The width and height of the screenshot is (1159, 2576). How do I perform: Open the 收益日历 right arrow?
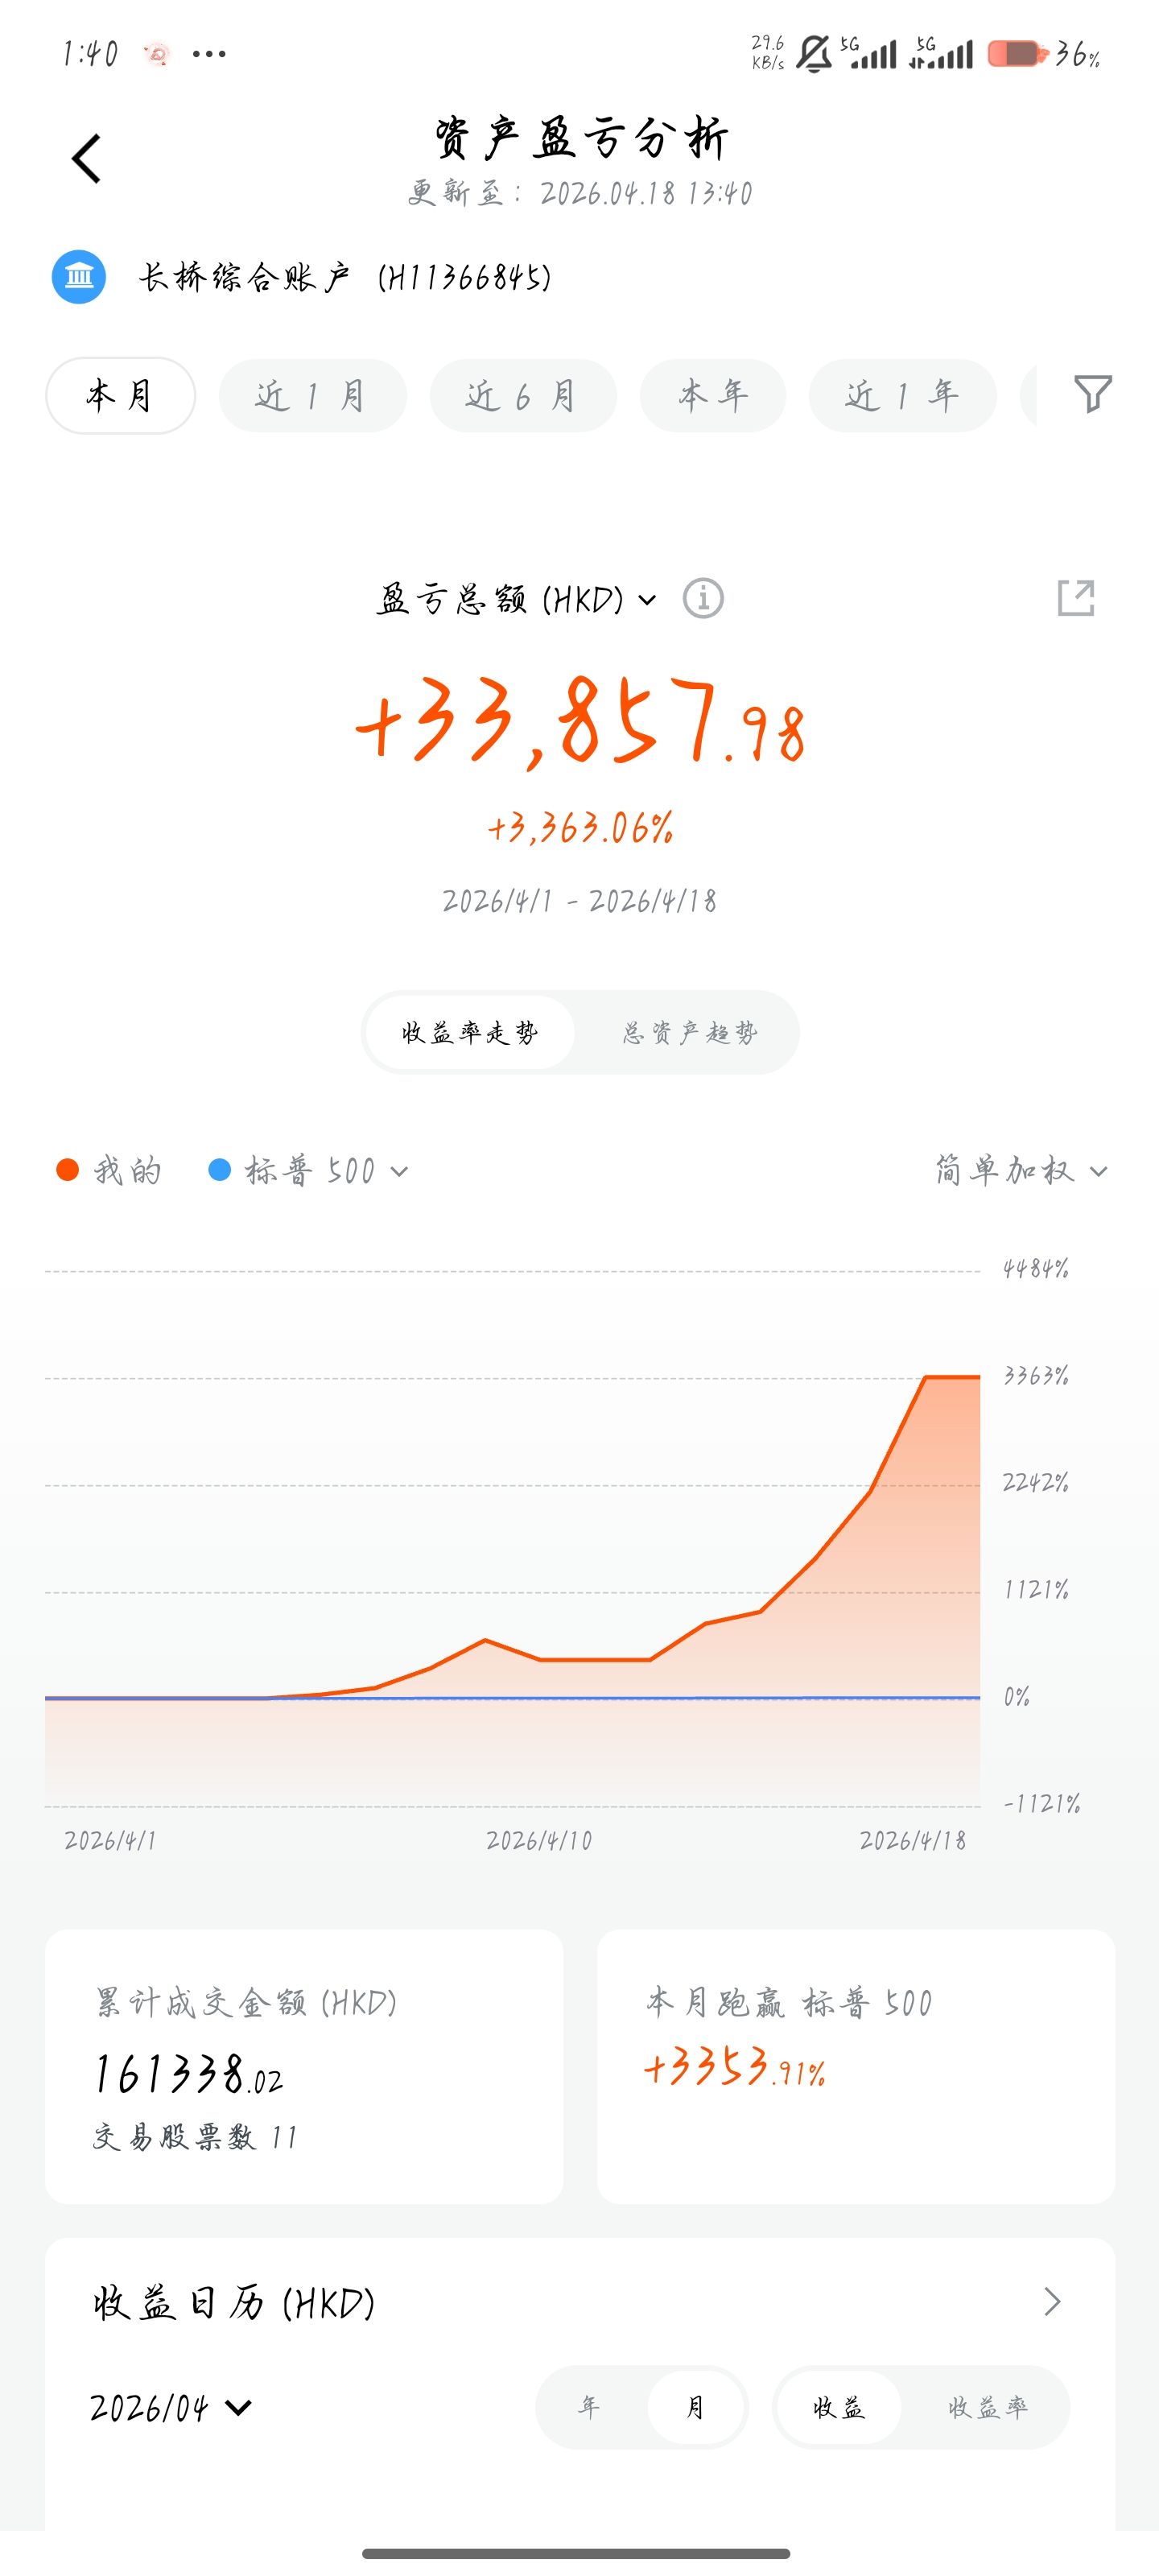(1052, 2301)
